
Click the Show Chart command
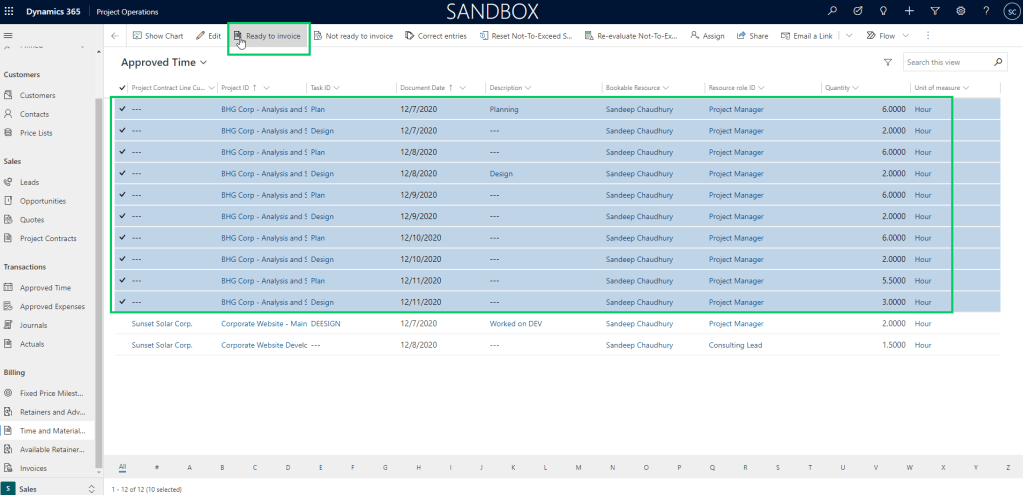158,36
